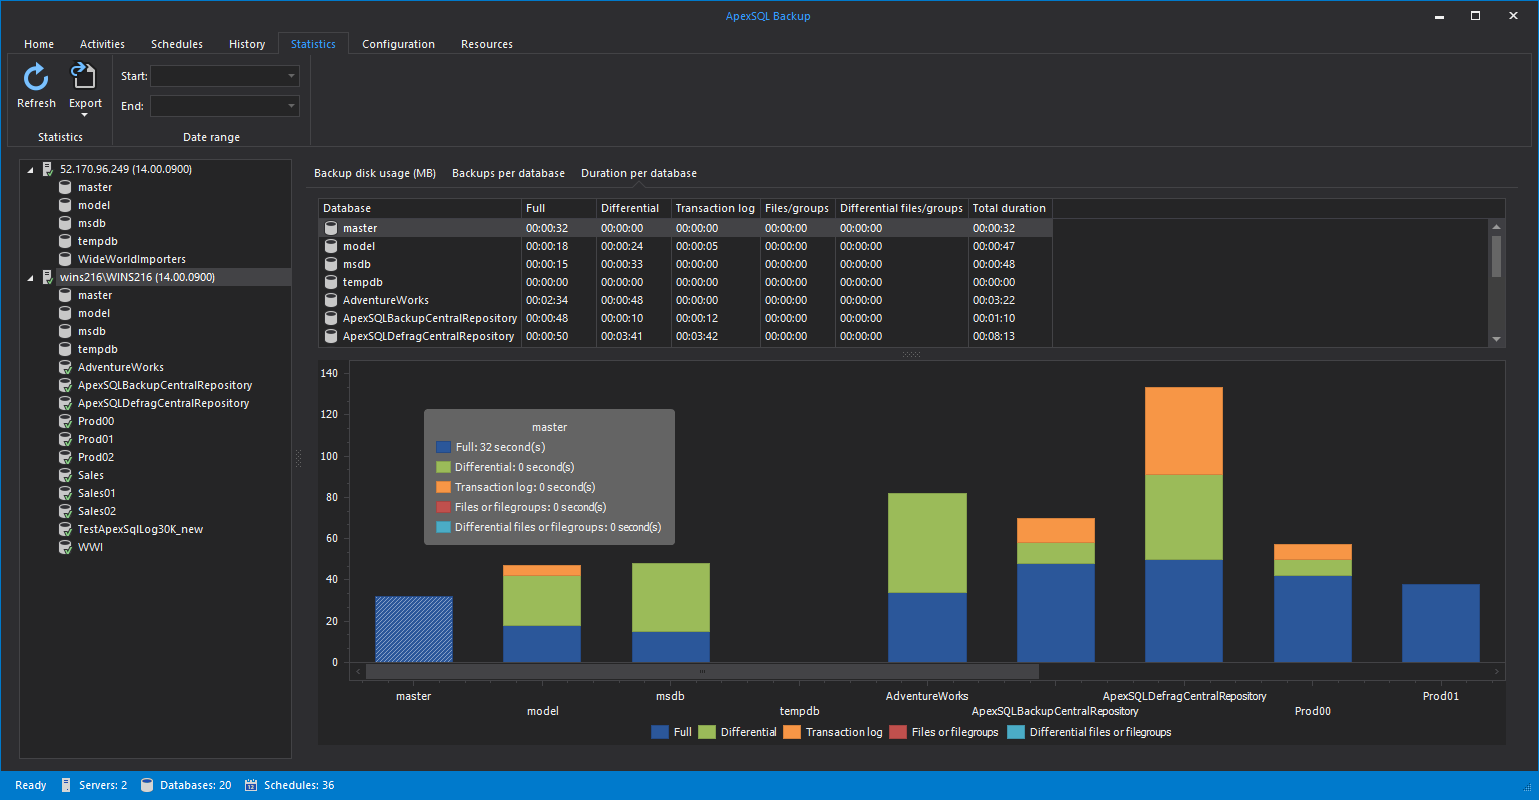Open the Backup disk usage (MB) tab

point(374,173)
